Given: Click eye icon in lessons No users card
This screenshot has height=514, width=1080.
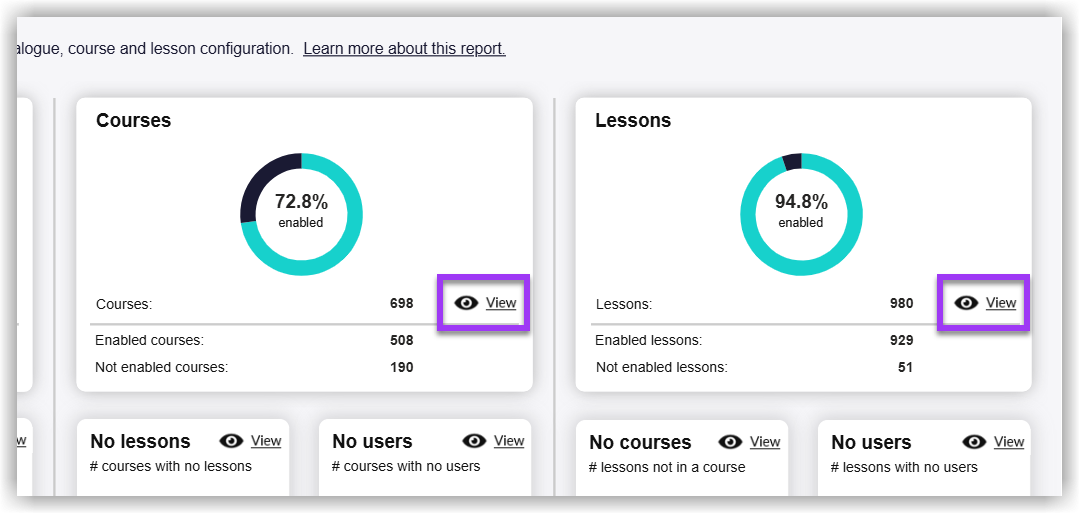Looking at the screenshot, I should [974, 442].
